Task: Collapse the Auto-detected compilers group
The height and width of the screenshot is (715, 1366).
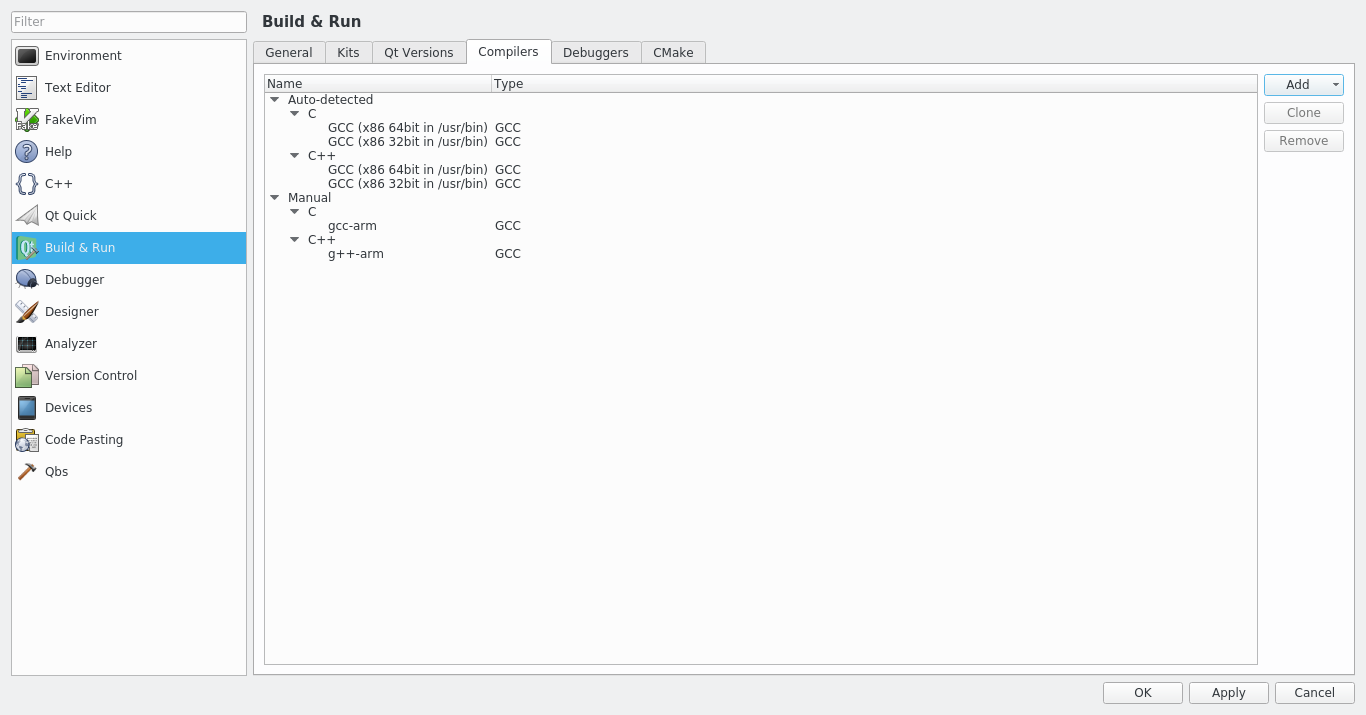Action: (x=275, y=100)
